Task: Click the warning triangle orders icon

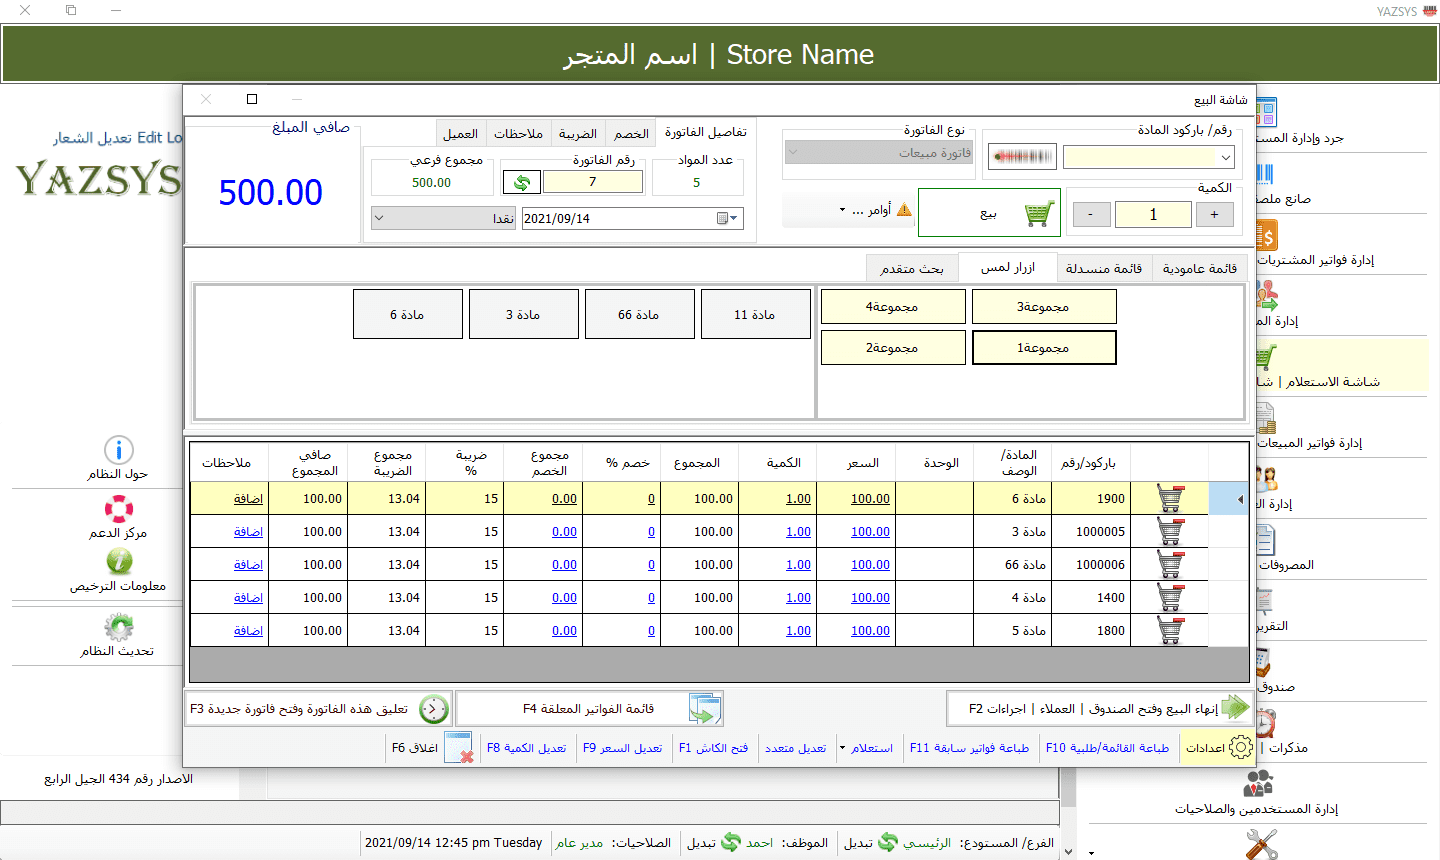Action: [904, 210]
